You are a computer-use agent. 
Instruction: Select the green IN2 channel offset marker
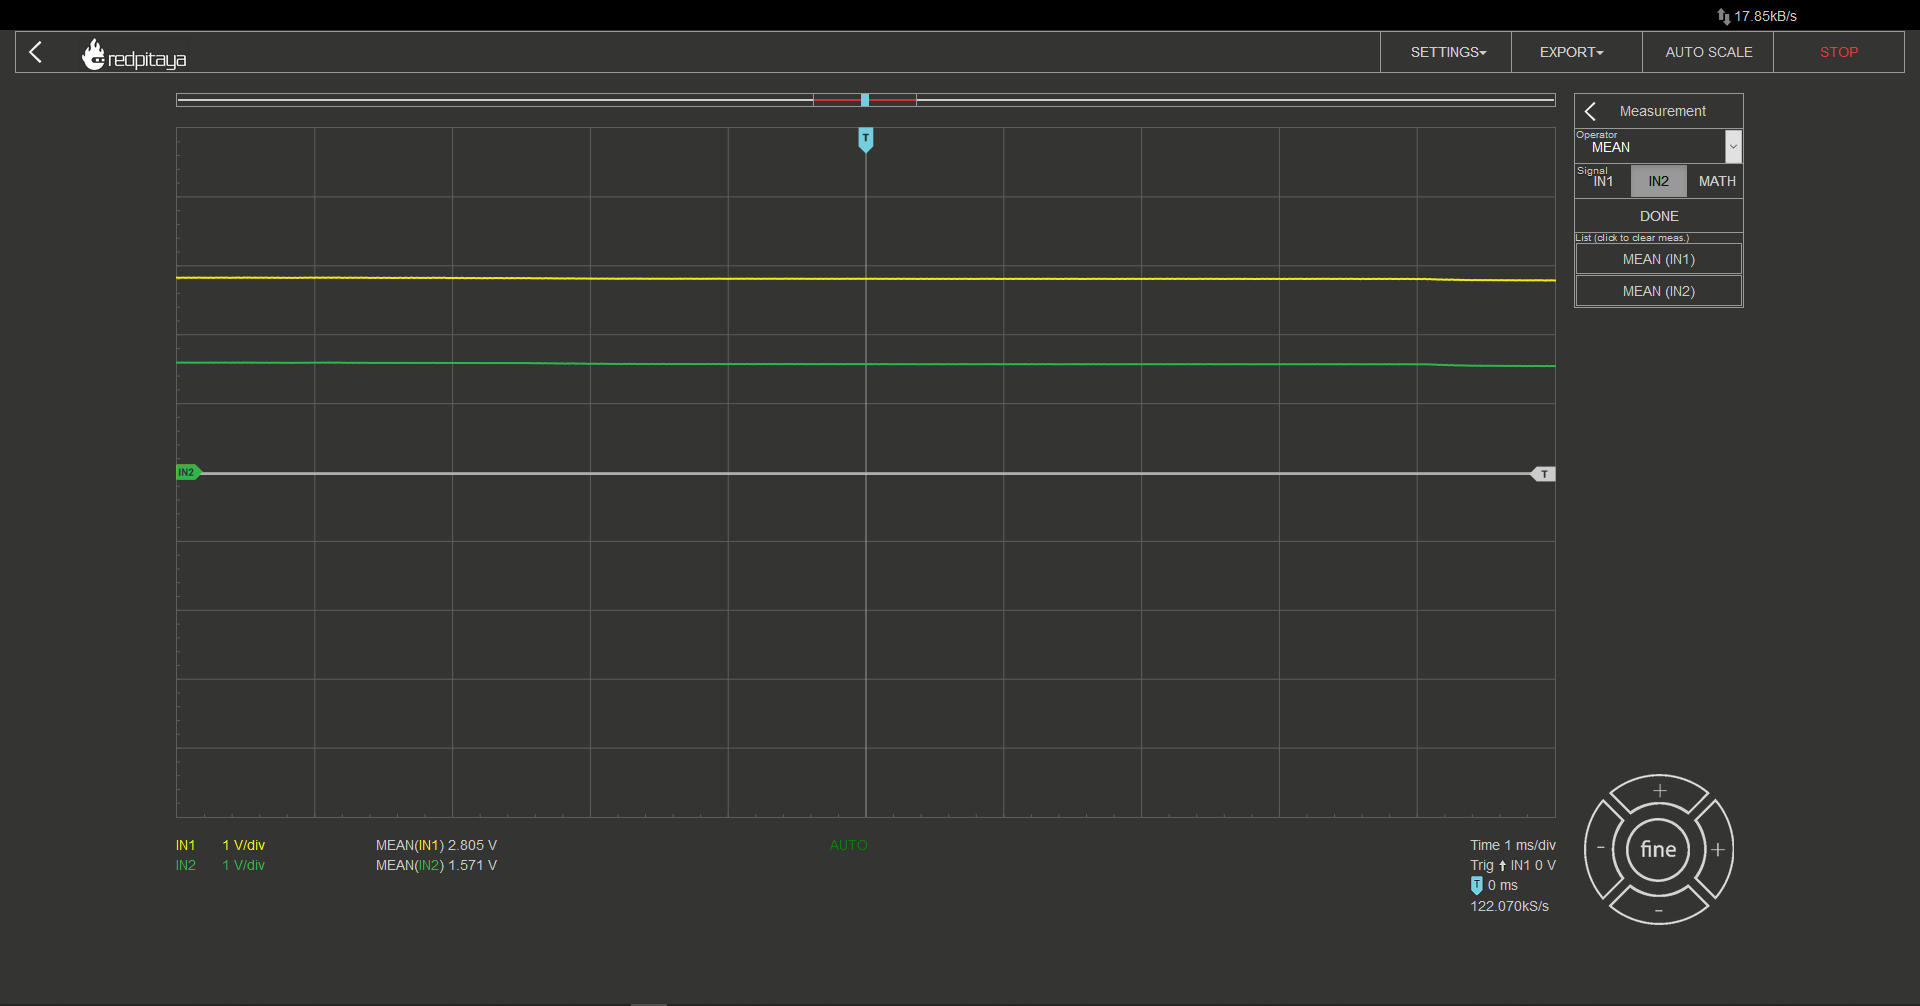188,472
